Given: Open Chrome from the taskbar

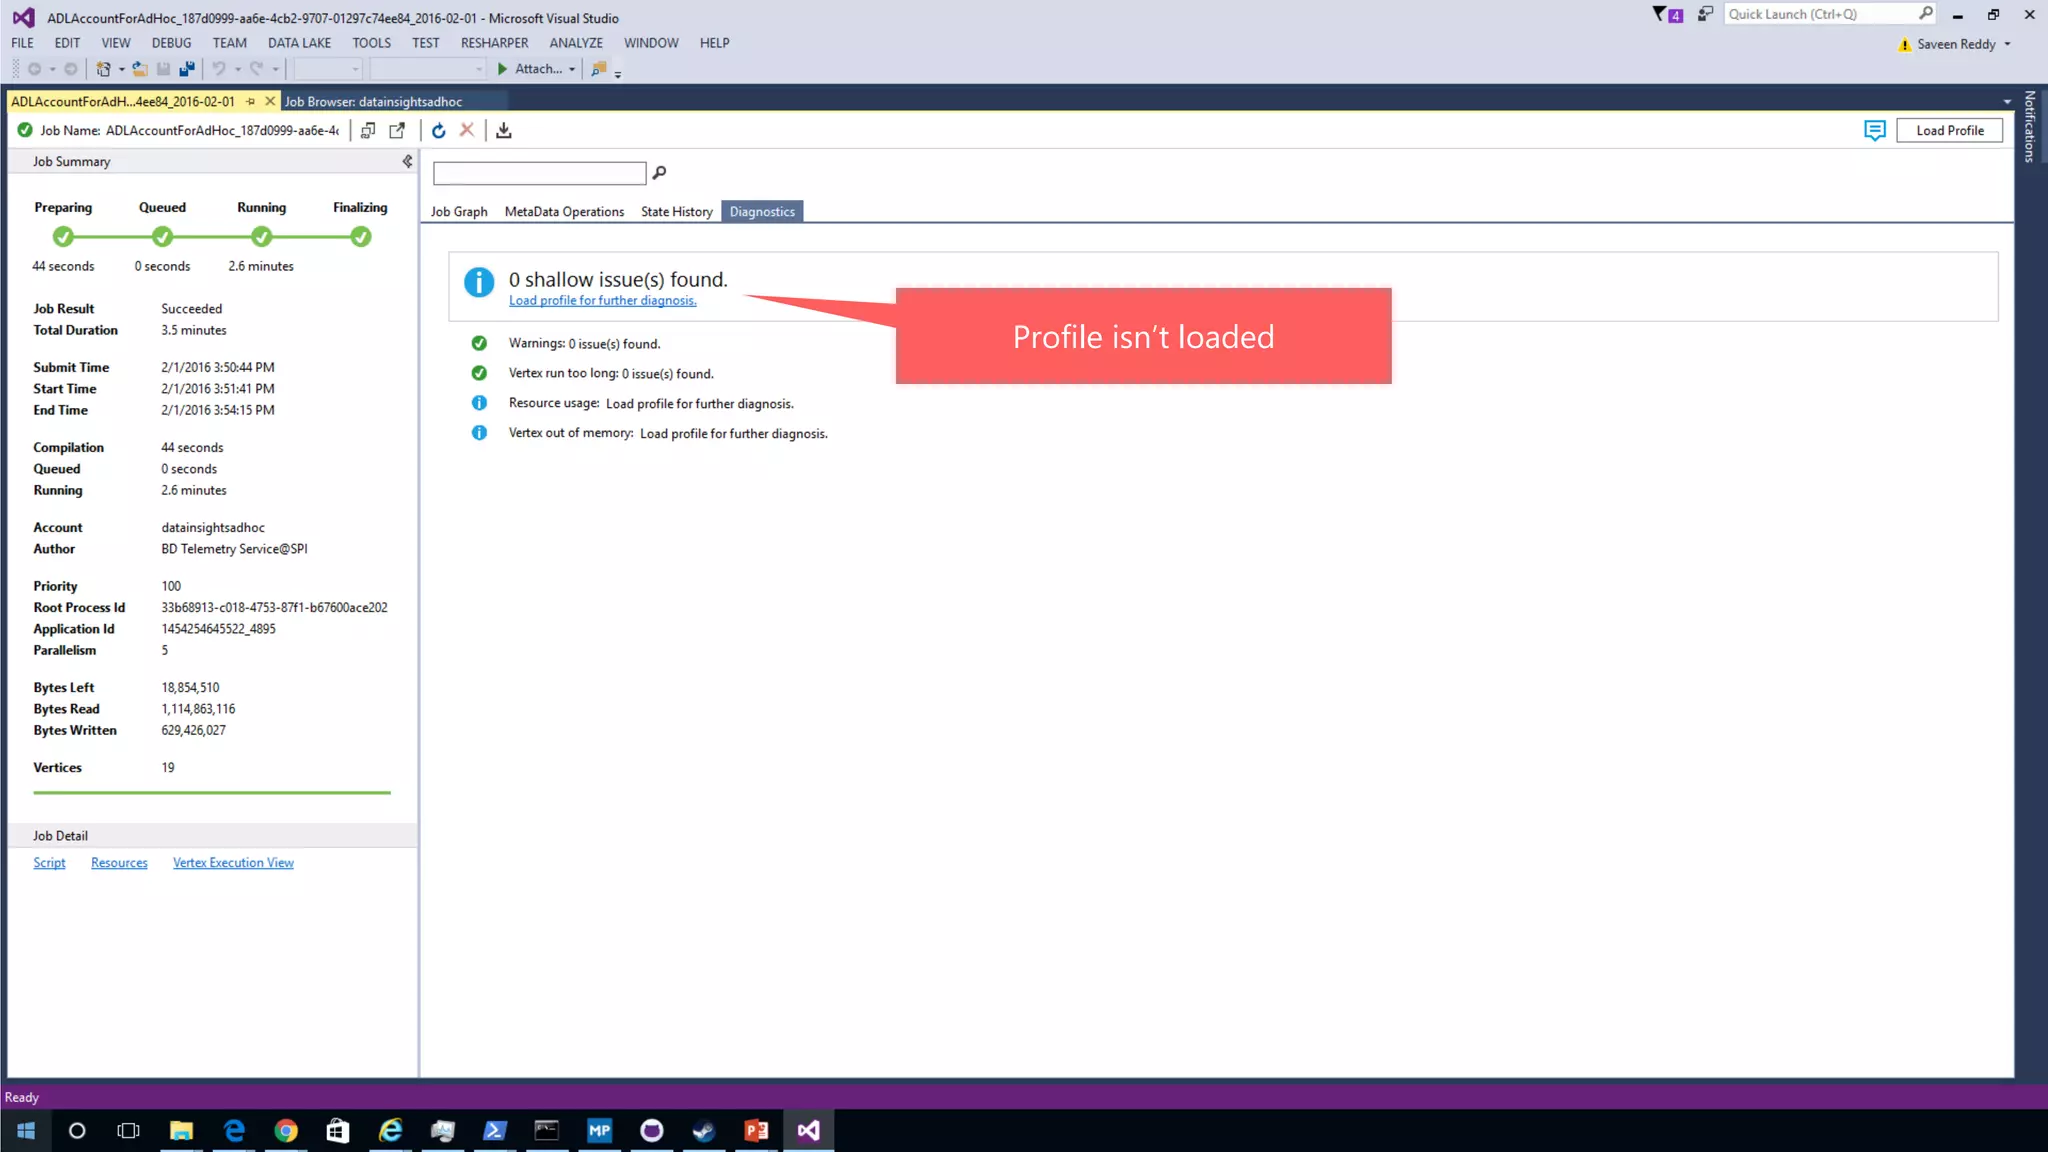Looking at the screenshot, I should click(286, 1131).
